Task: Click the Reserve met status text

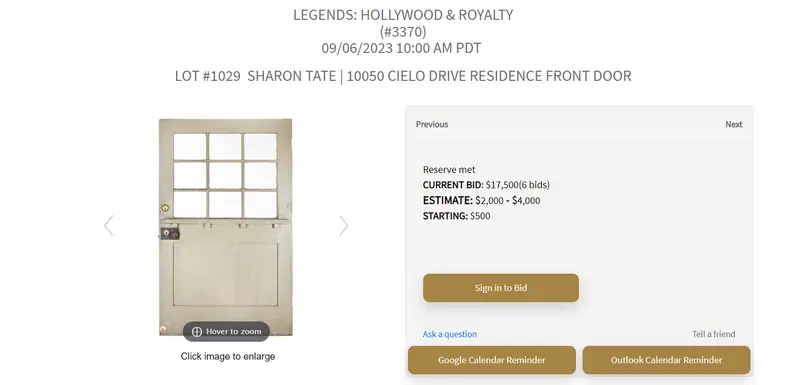Action: 449,170
